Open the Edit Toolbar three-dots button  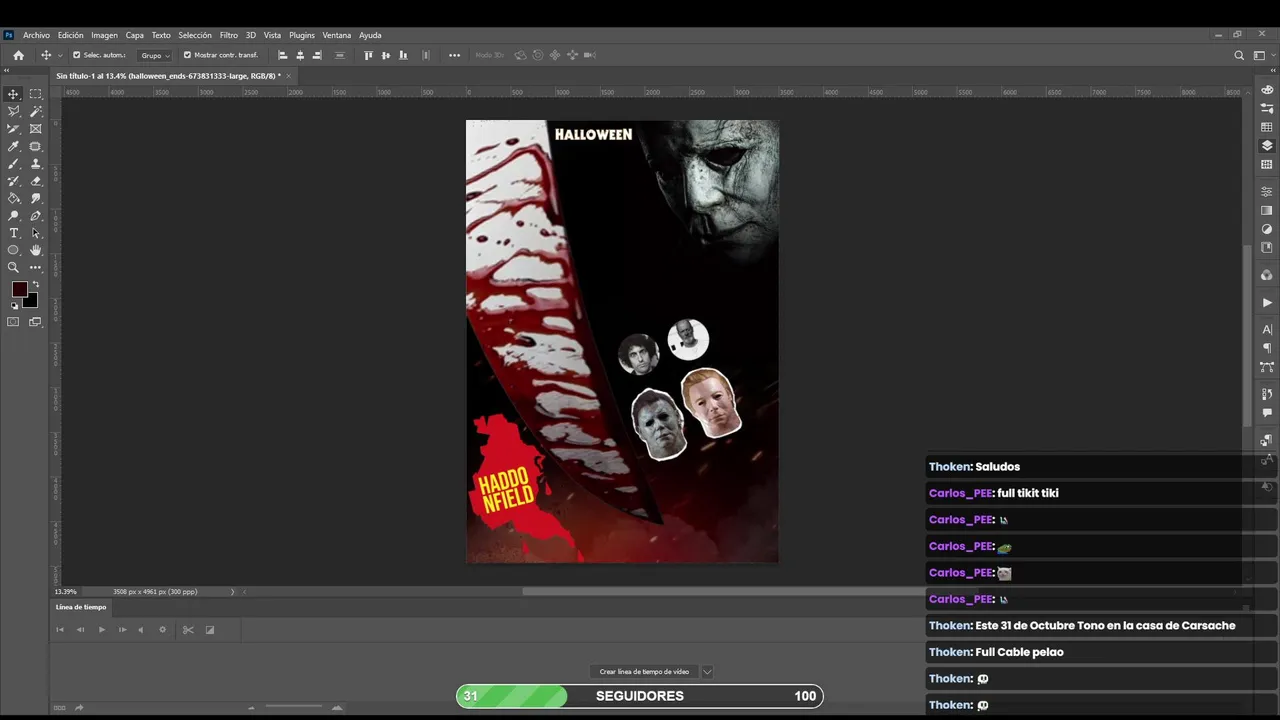(x=36, y=267)
